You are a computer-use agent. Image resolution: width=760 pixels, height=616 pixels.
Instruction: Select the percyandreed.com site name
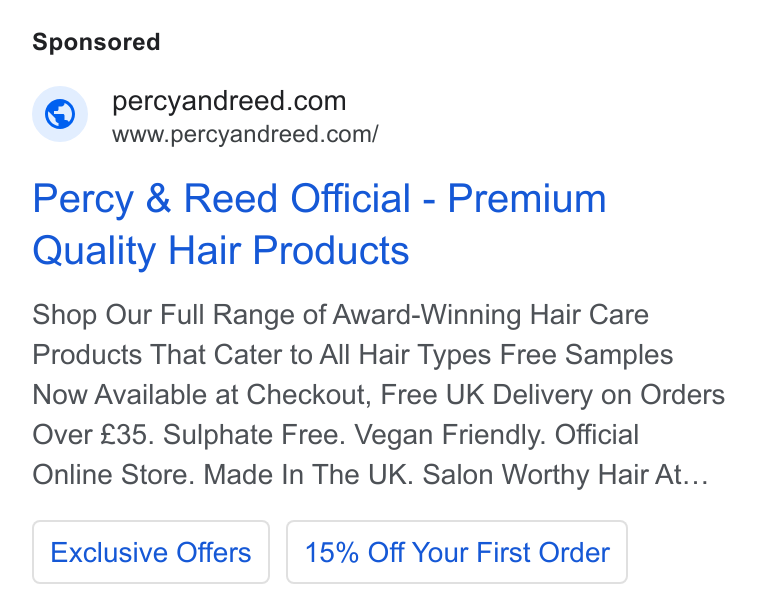click(x=229, y=101)
